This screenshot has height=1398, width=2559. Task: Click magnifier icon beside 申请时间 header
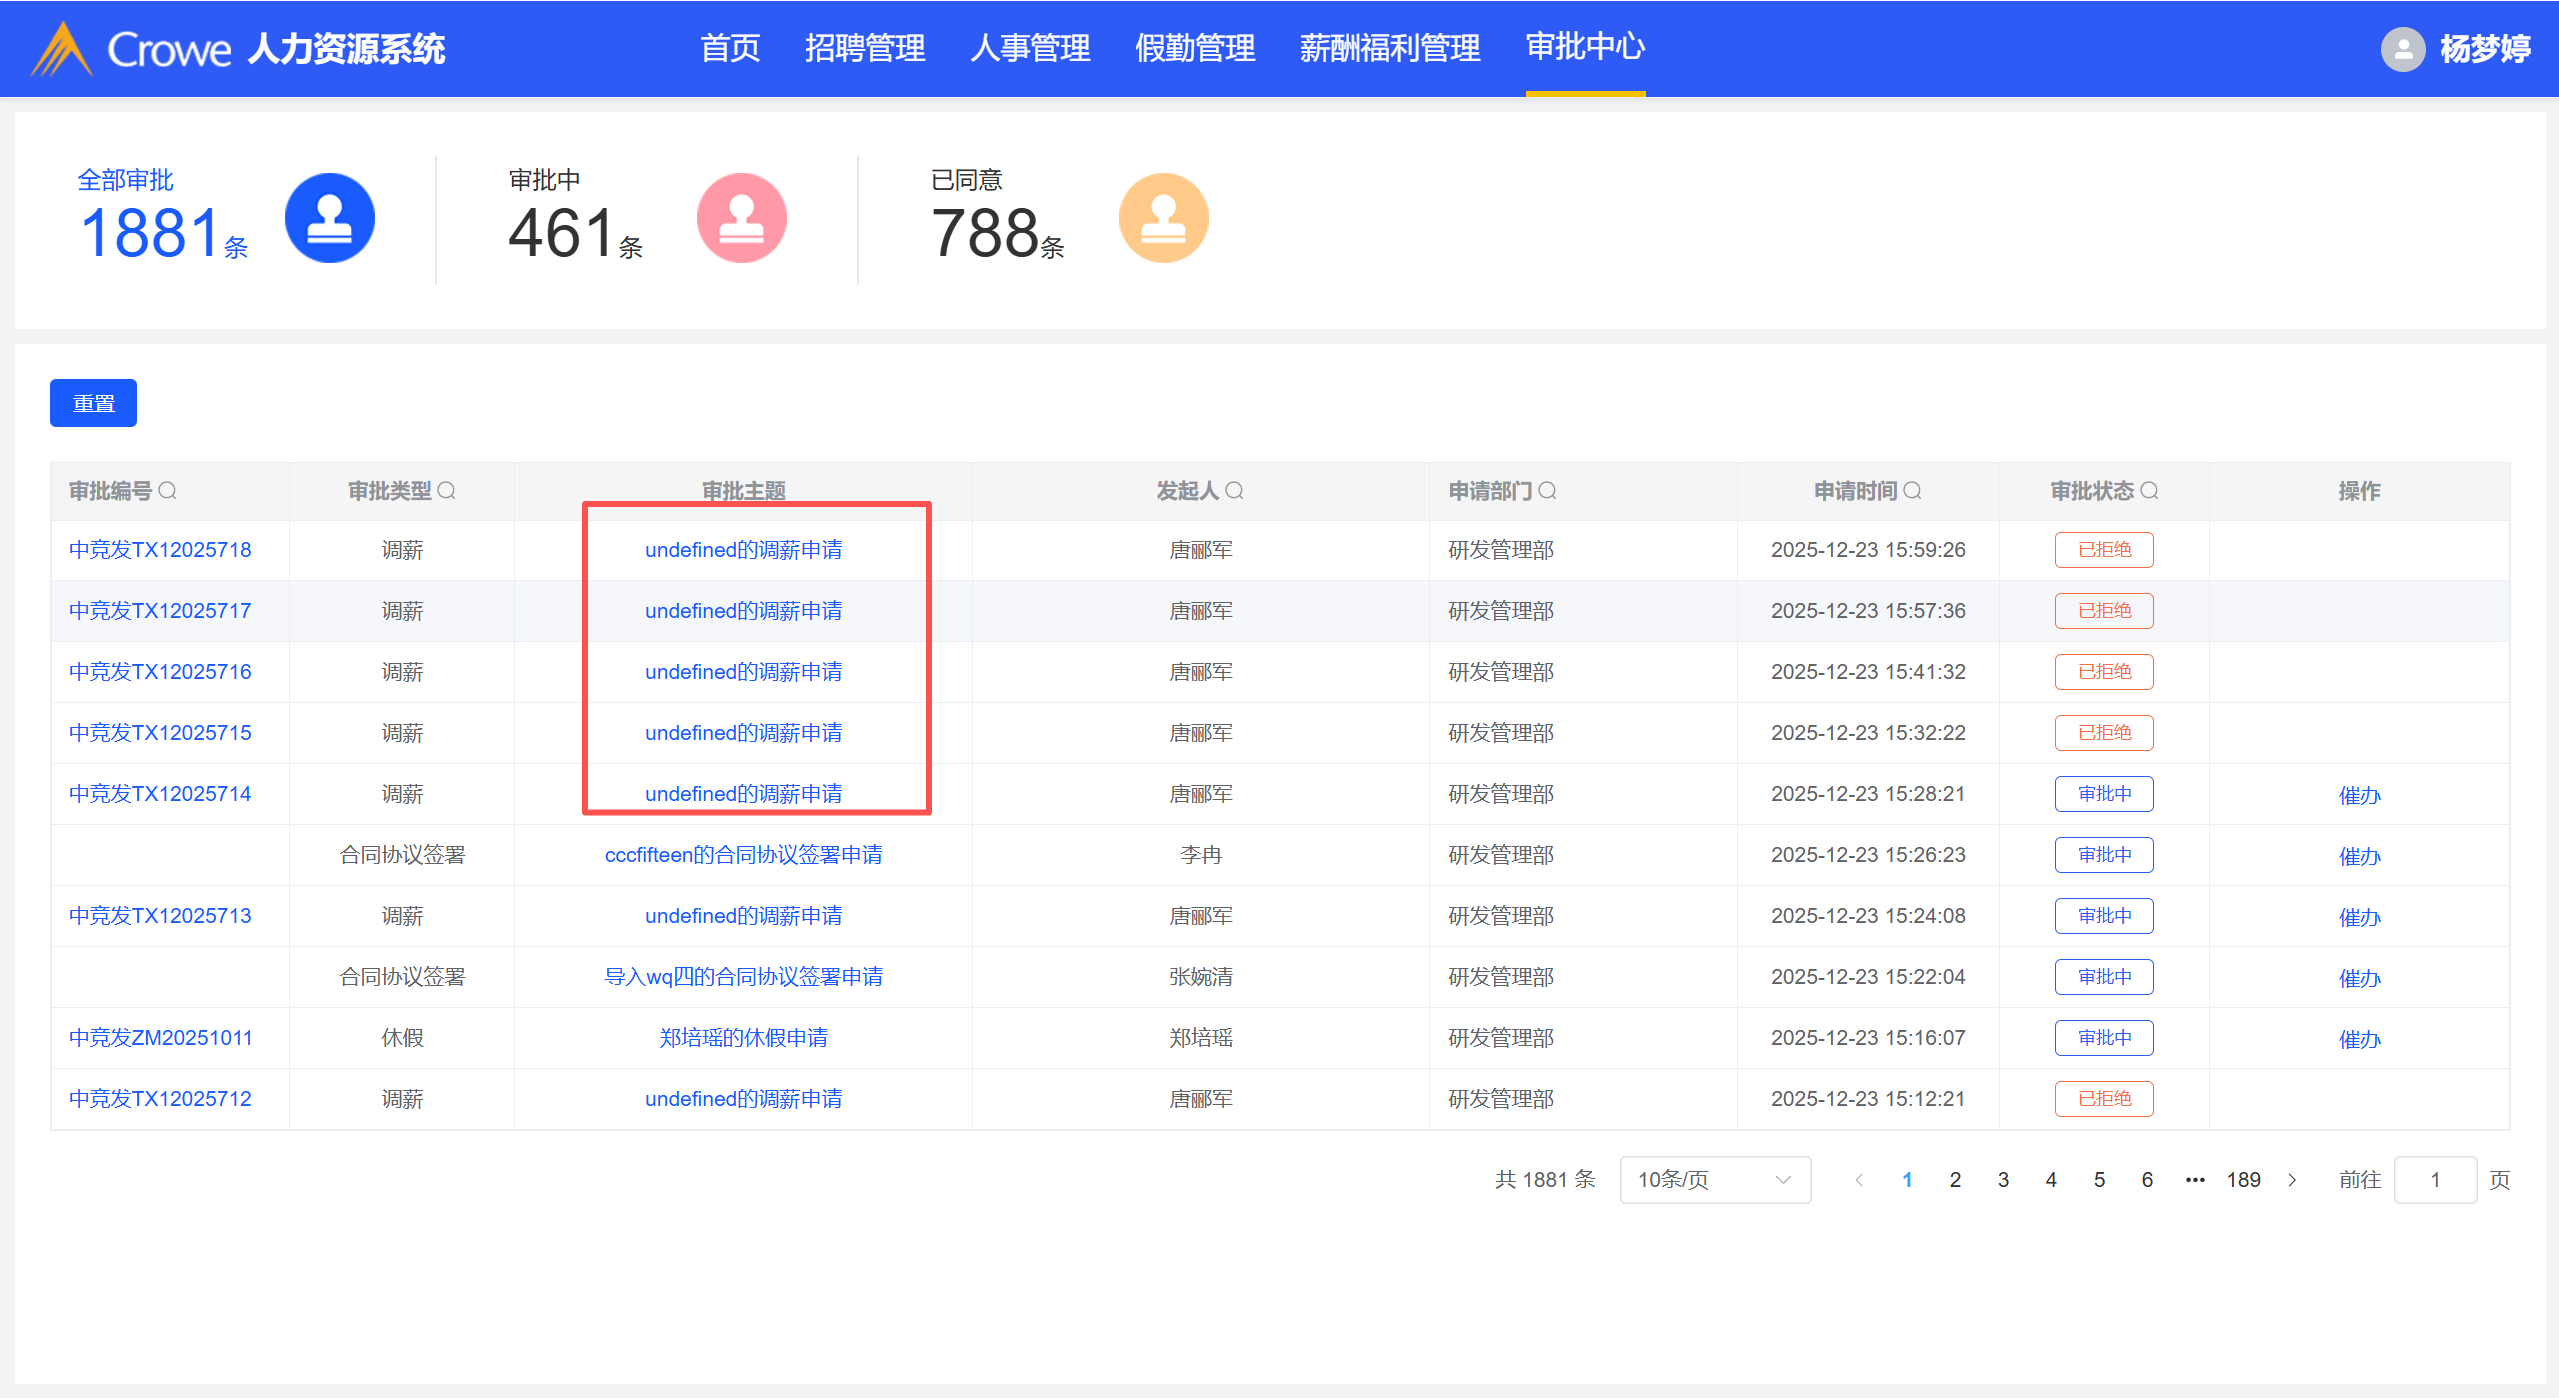click(1913, 491)
